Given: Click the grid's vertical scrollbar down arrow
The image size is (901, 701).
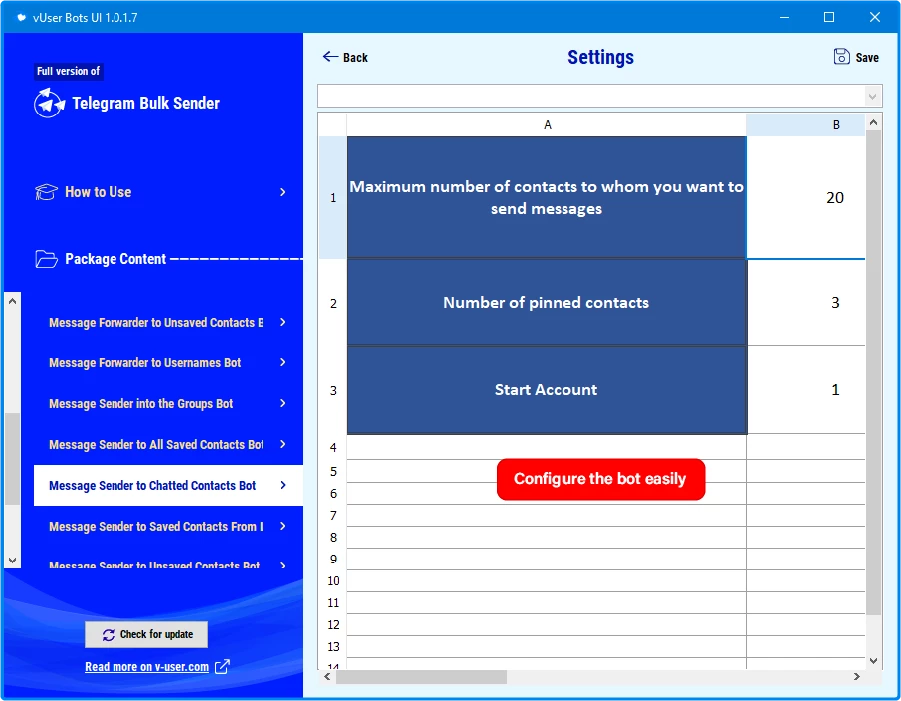Looking at the screenshot, I should pyautogui.click(x=873, y=661).
